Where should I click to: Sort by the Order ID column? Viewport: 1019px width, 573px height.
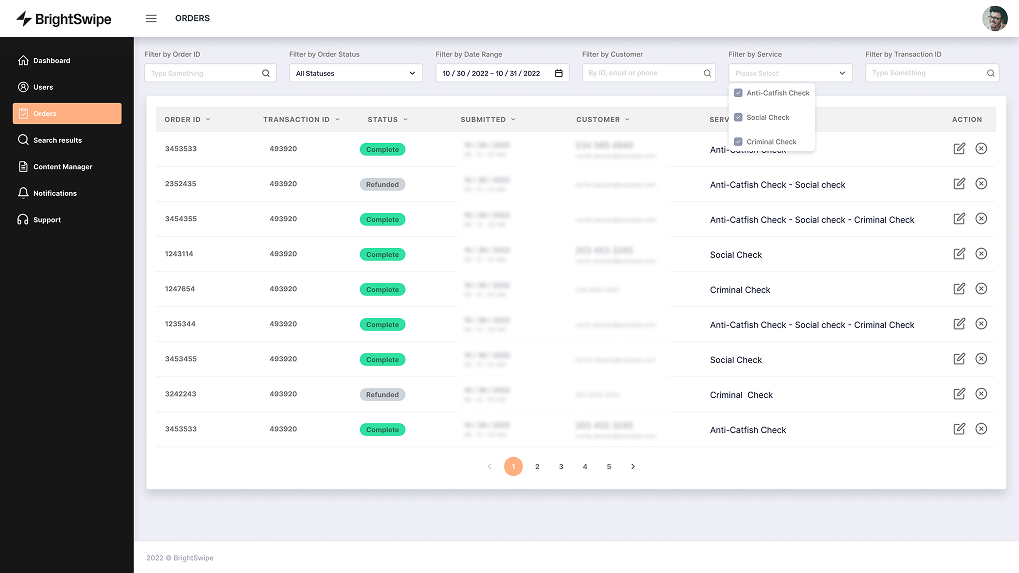click(187, 119)
